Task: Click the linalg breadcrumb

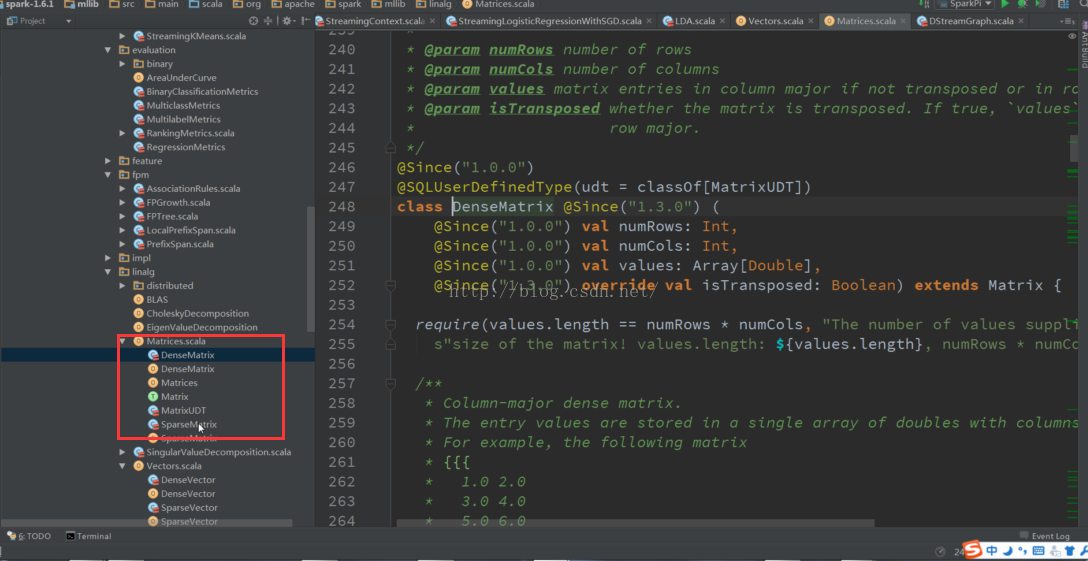Action: (434, 4)
